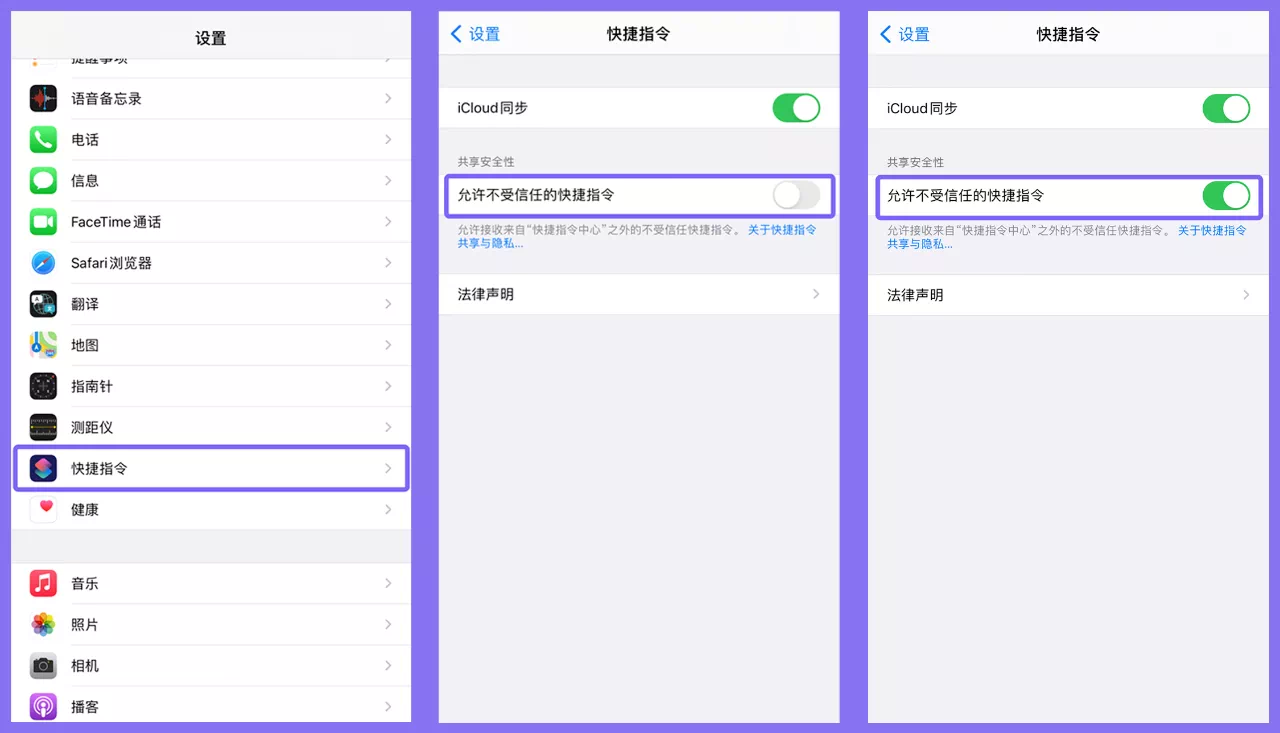The image size is (1280, 733).
Task: Tap the Translate (翻译) icon
Action: coord(43,303)
